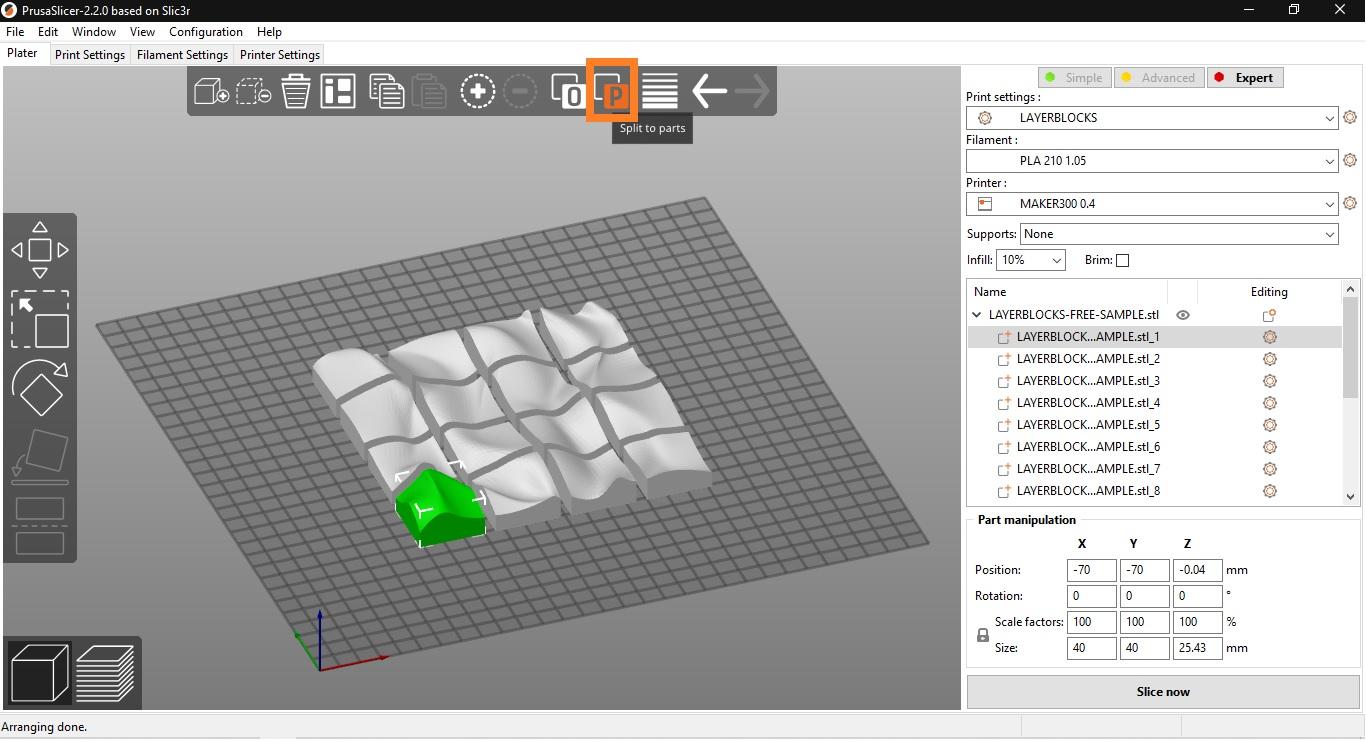Switch to the 3D editor cube view
1366x742 pixels.
click(39, 672)
